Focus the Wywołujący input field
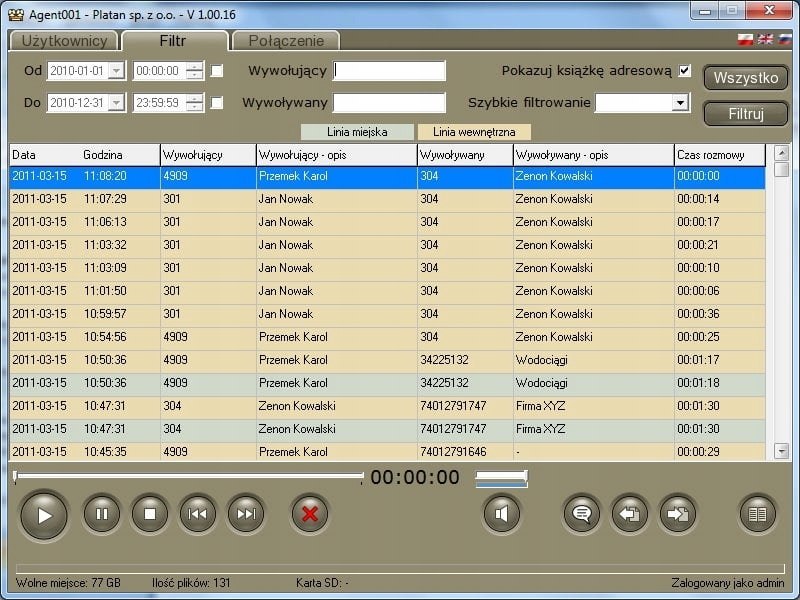 pyautogui.click(x=389, y=71)
